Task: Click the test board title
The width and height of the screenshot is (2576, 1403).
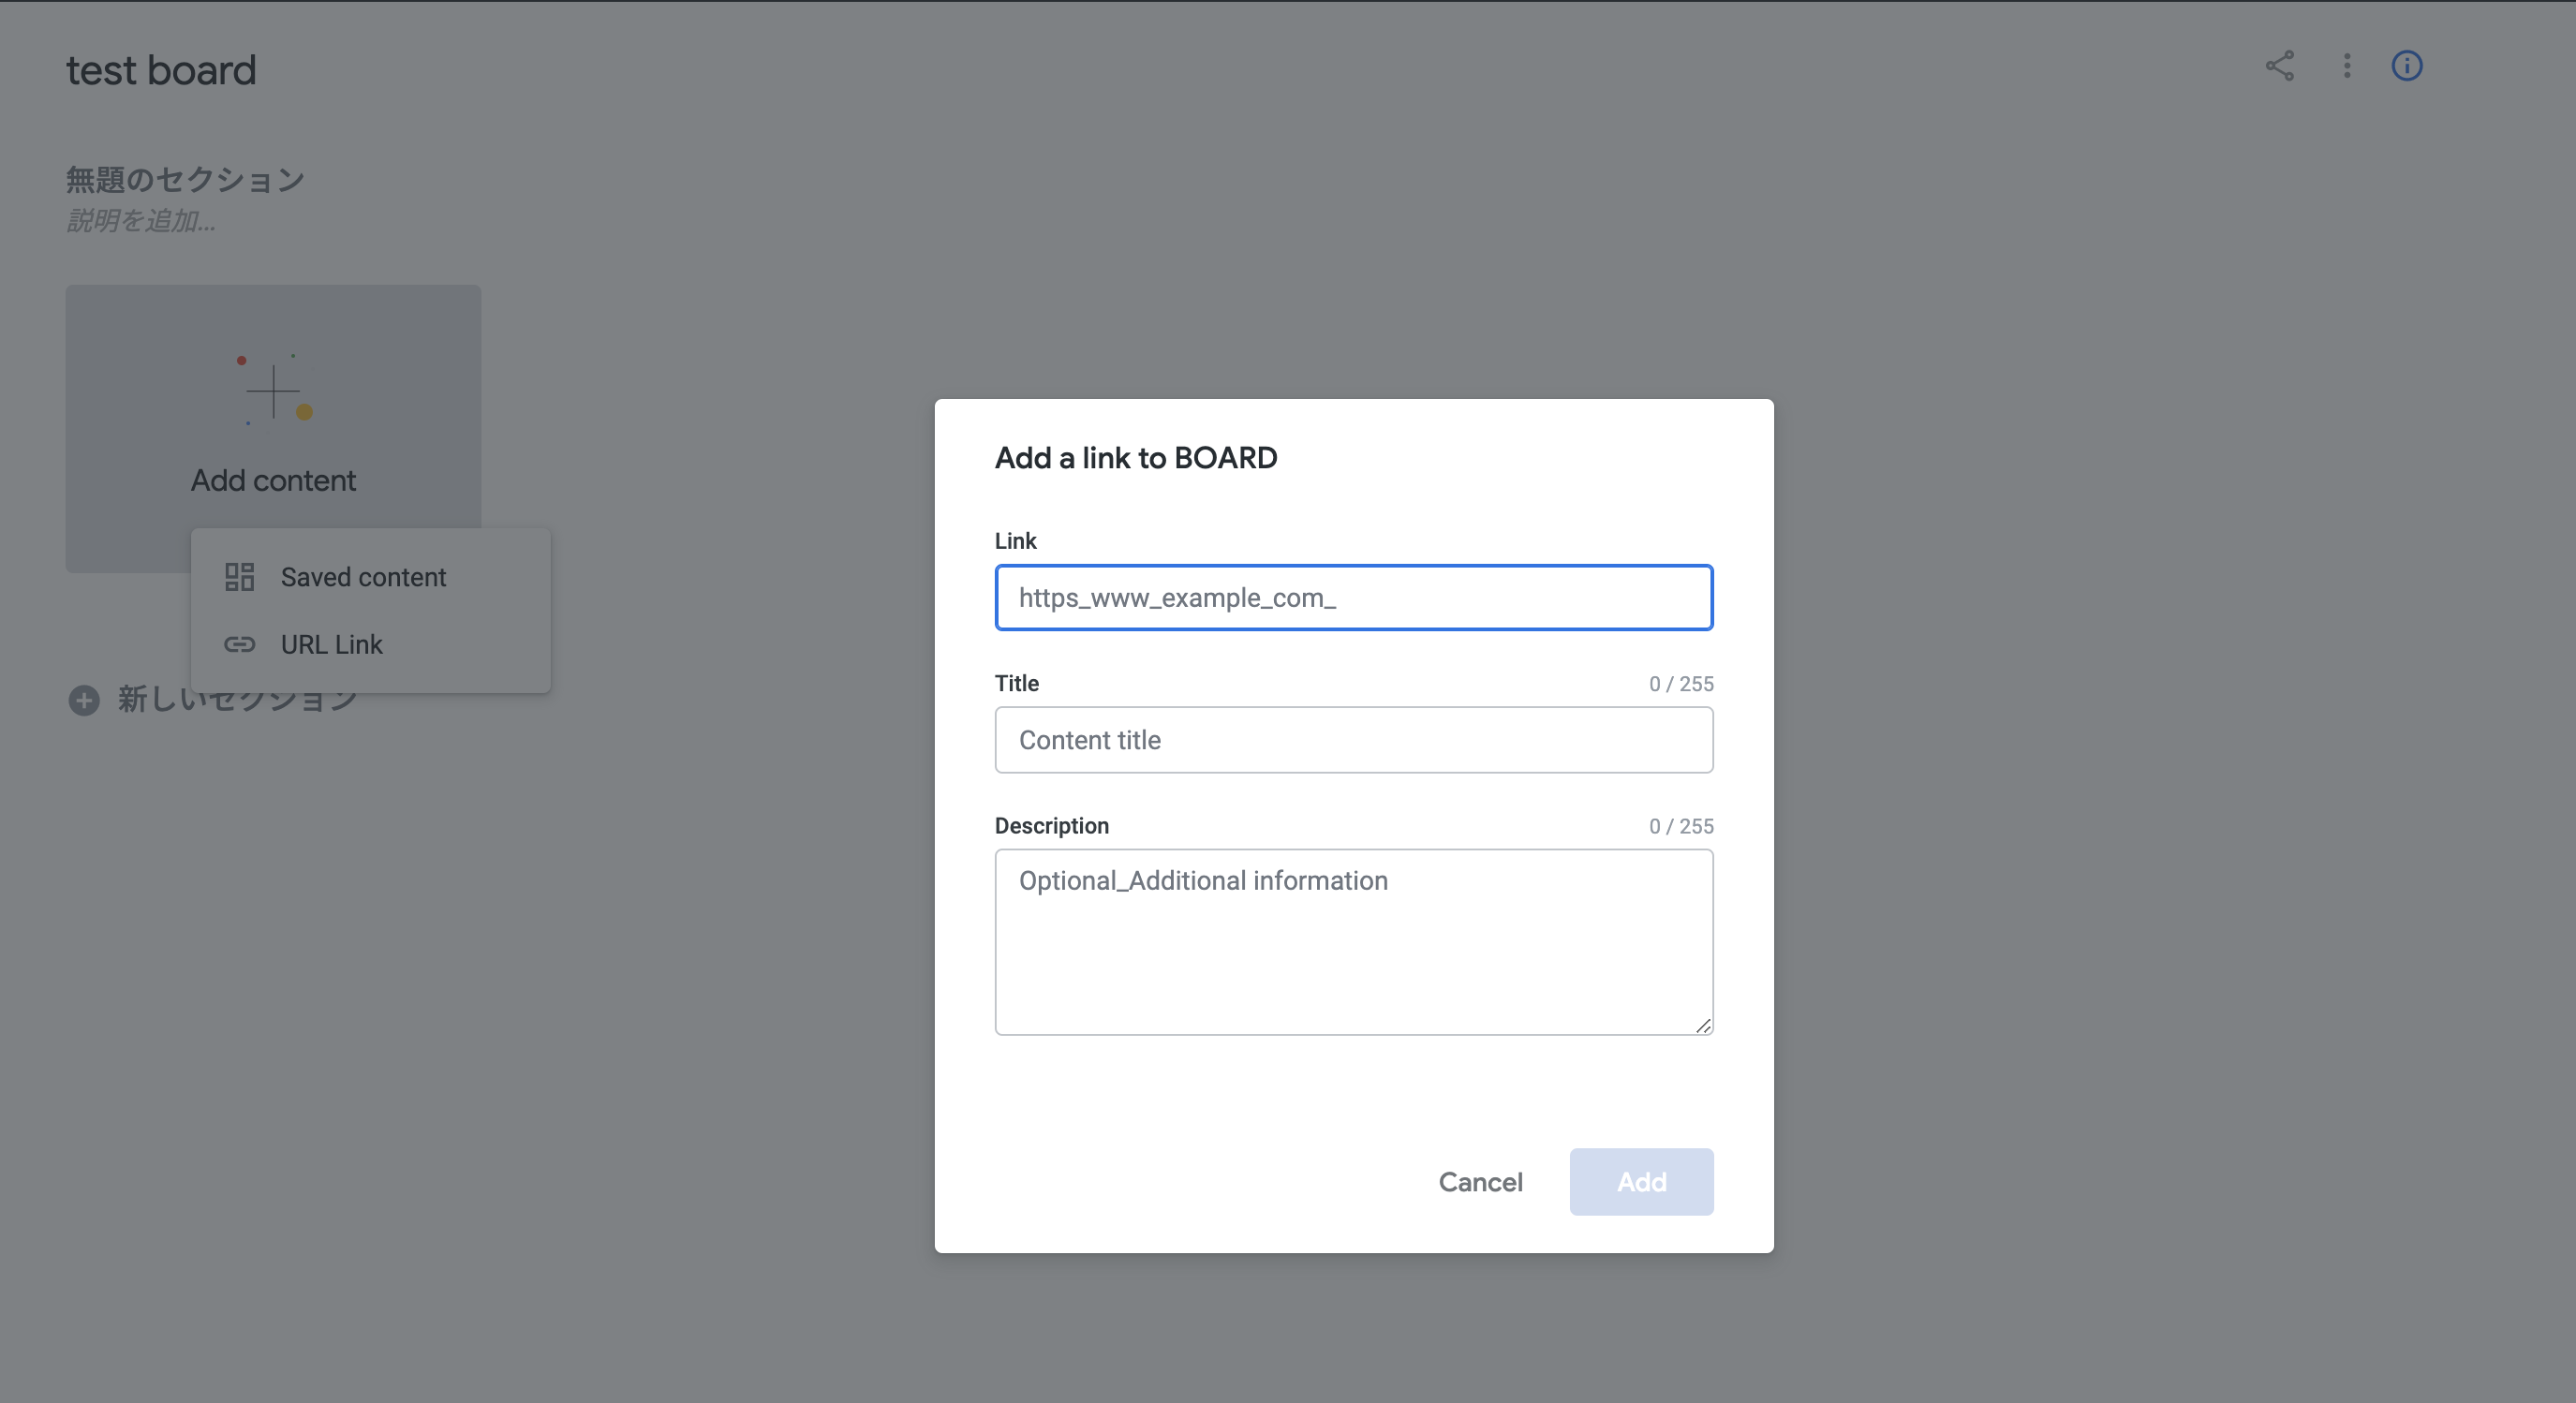Action: (x=161, y=70)
